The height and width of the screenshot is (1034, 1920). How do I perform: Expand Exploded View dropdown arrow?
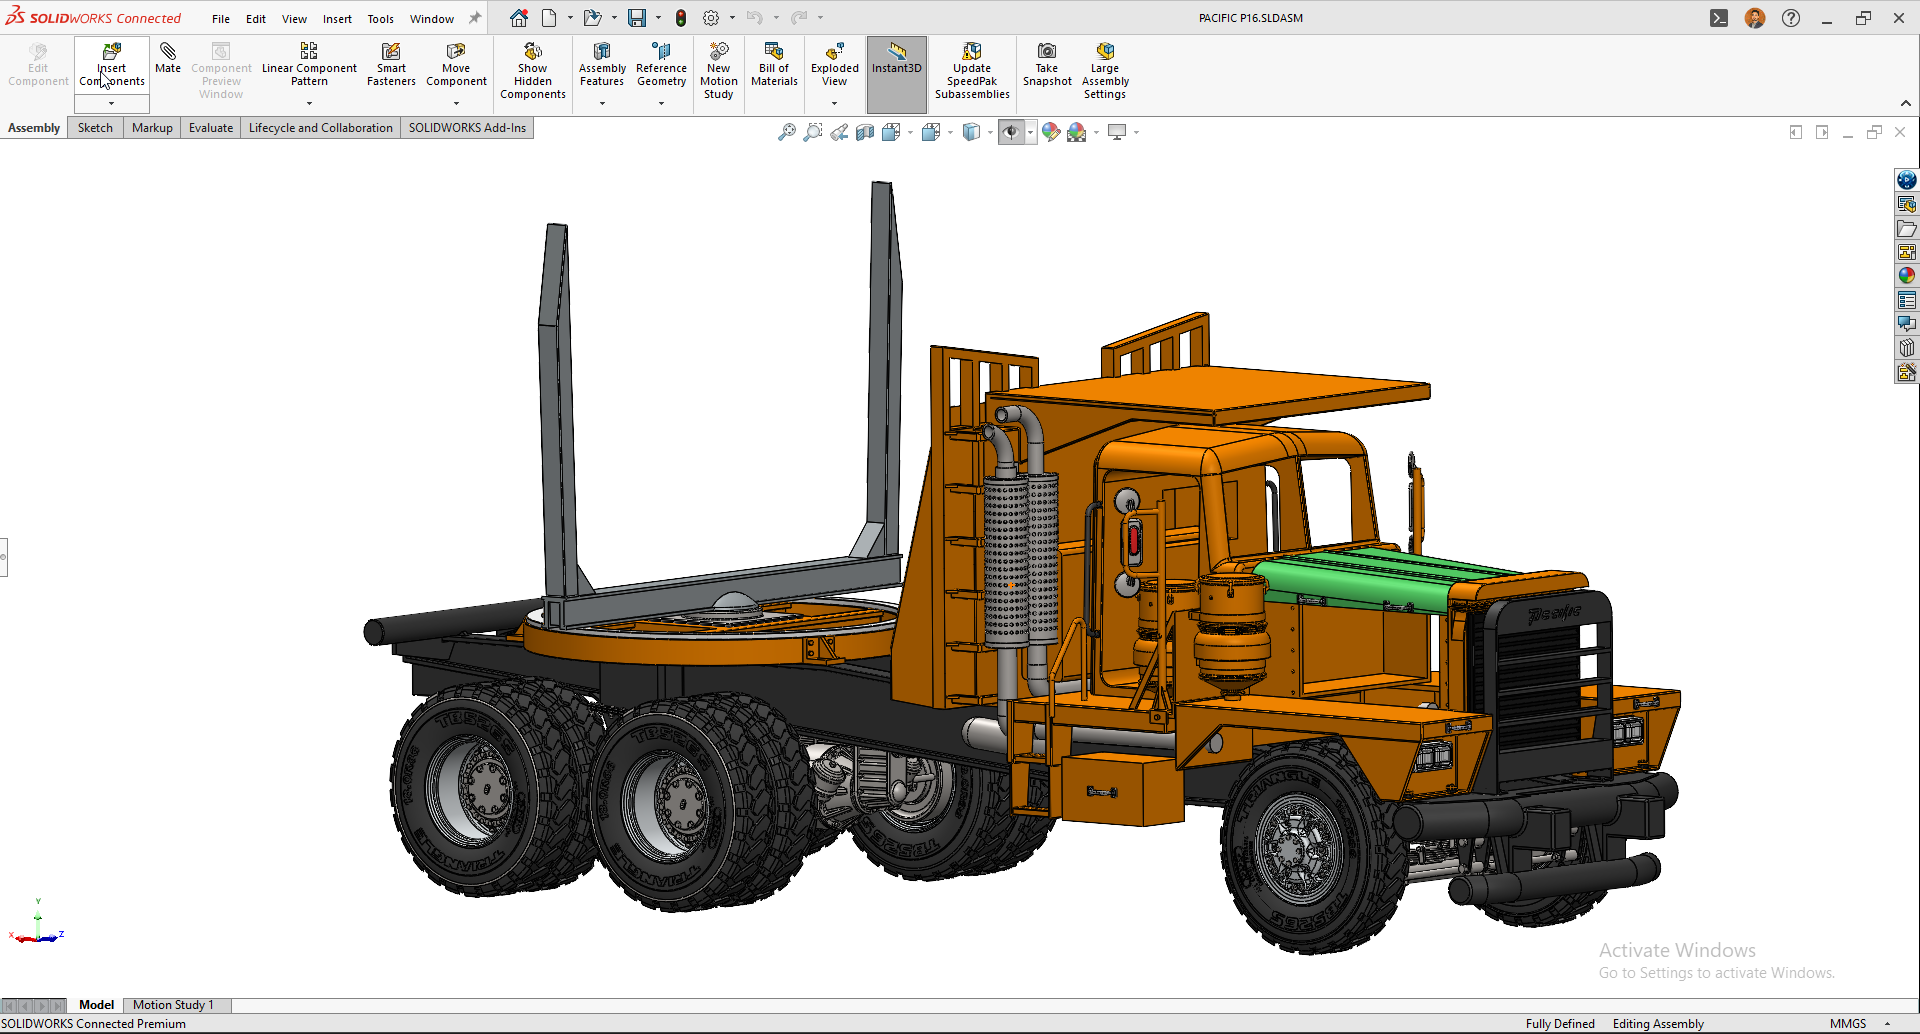[x=834, y=104]
